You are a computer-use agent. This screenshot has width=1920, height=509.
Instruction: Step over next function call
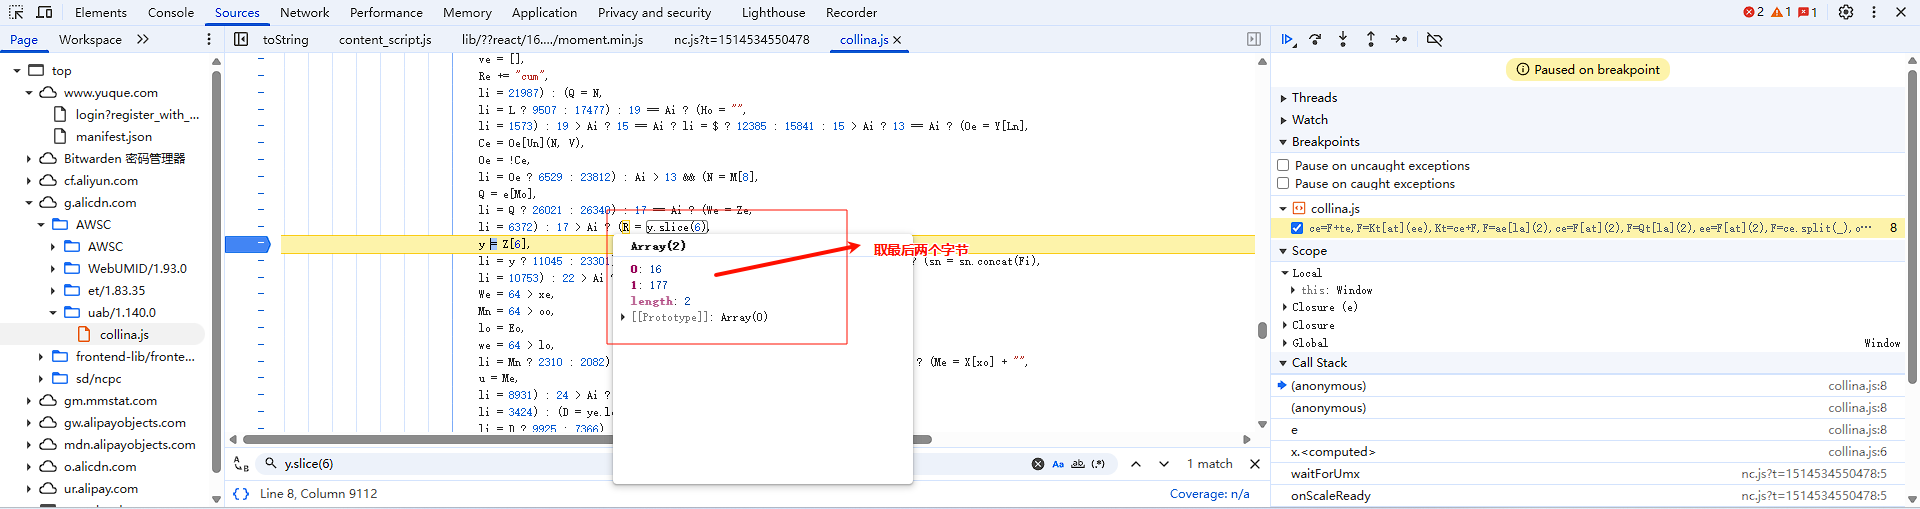(x=1315, y=39)
